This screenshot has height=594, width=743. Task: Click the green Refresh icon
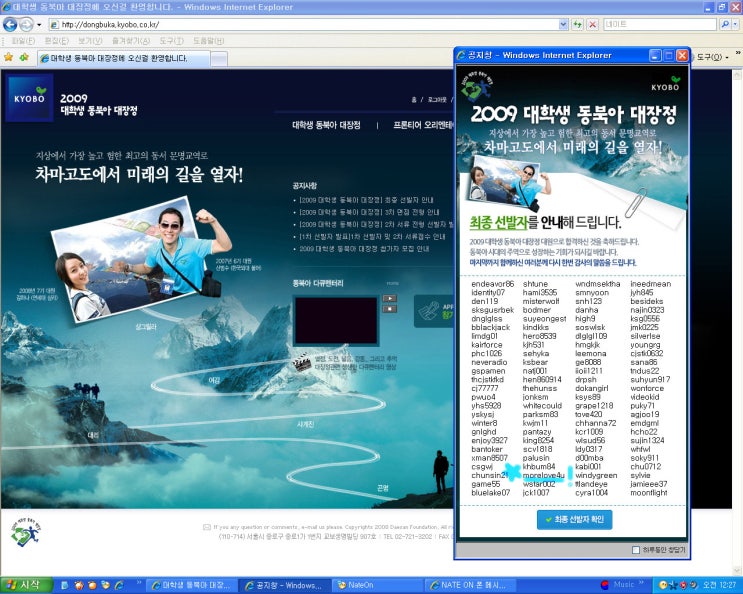[x=578, y=25]
